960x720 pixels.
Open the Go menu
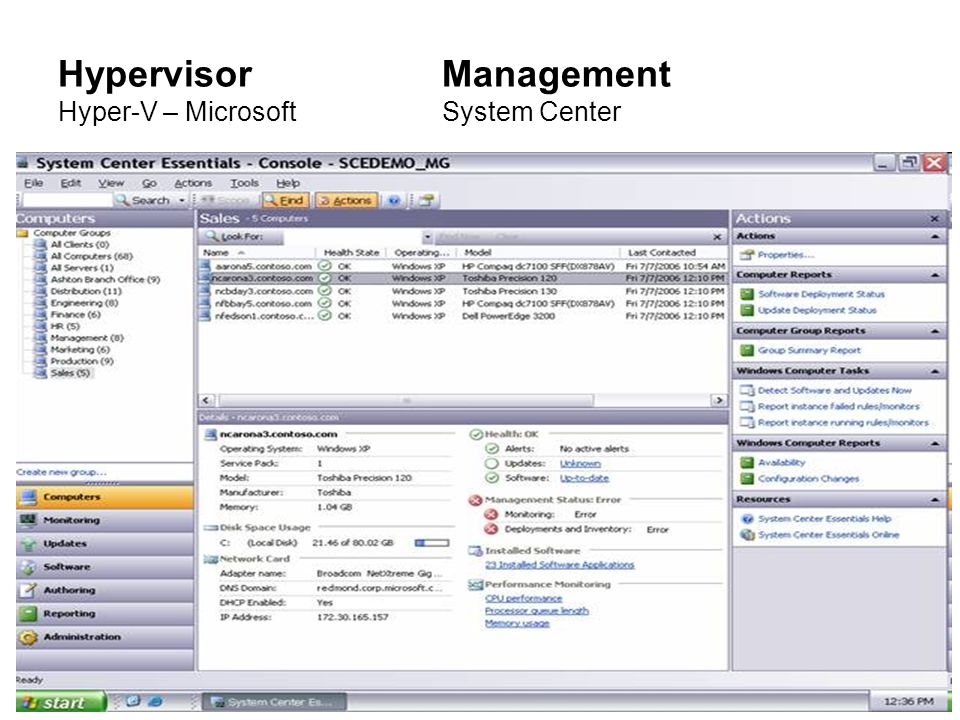(x=149, y=183)
